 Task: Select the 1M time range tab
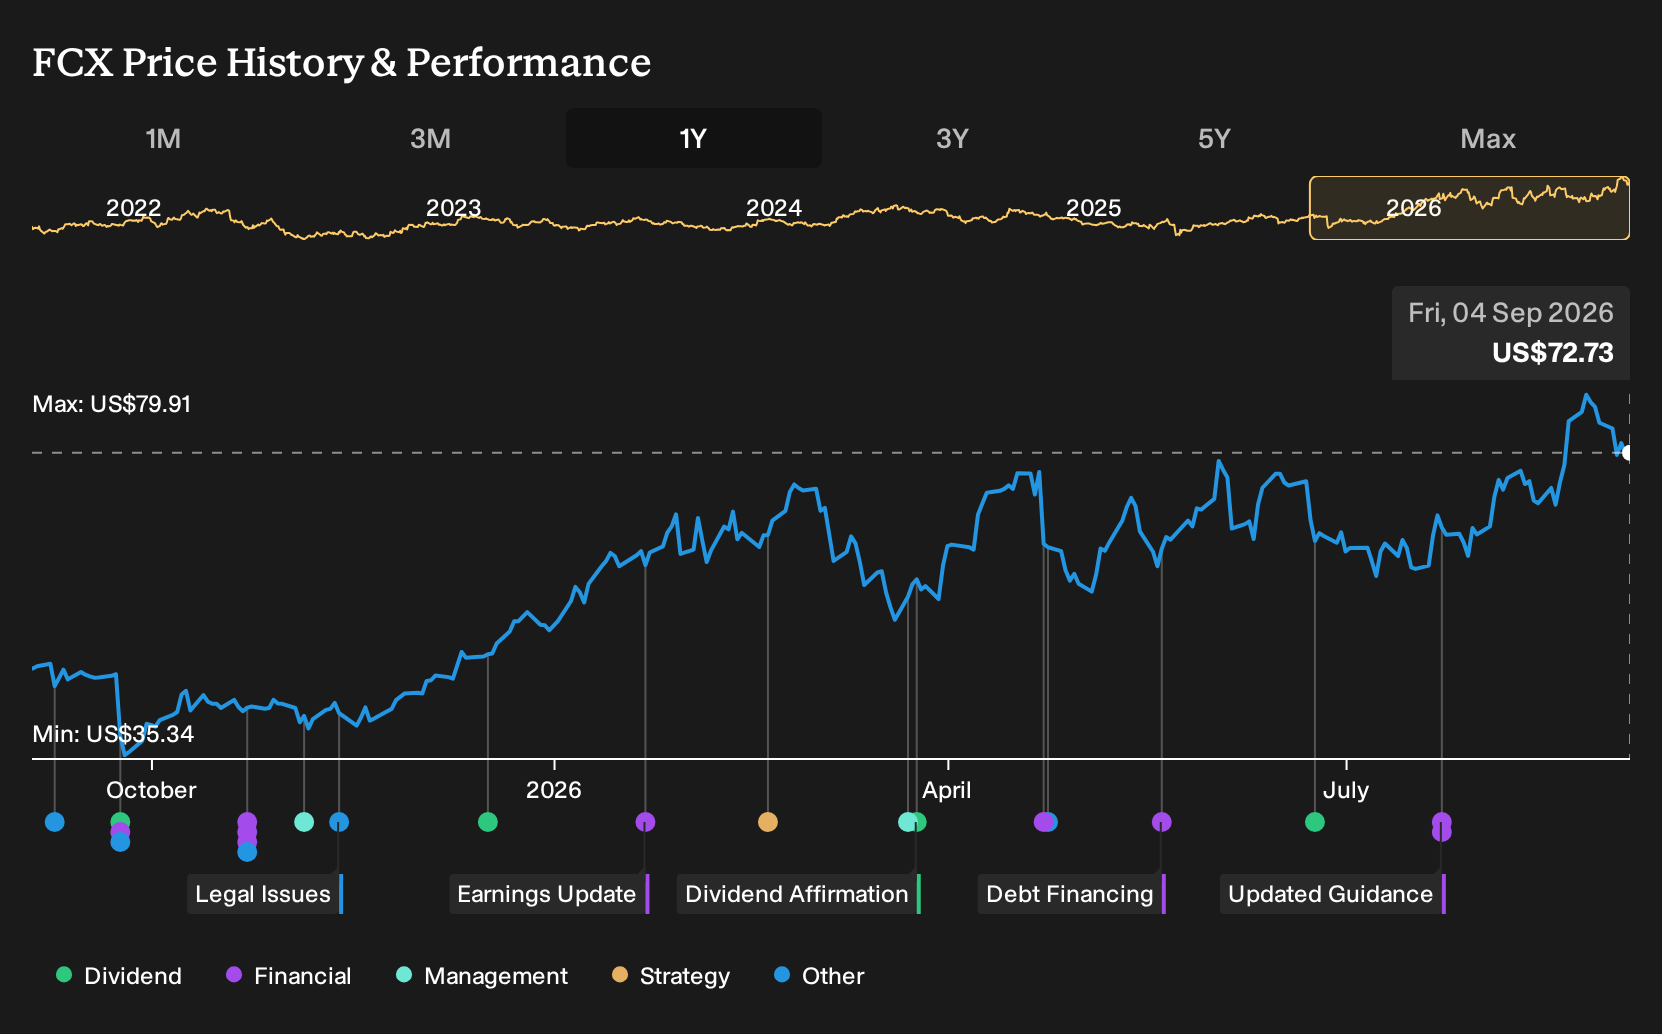pos(164,138)
